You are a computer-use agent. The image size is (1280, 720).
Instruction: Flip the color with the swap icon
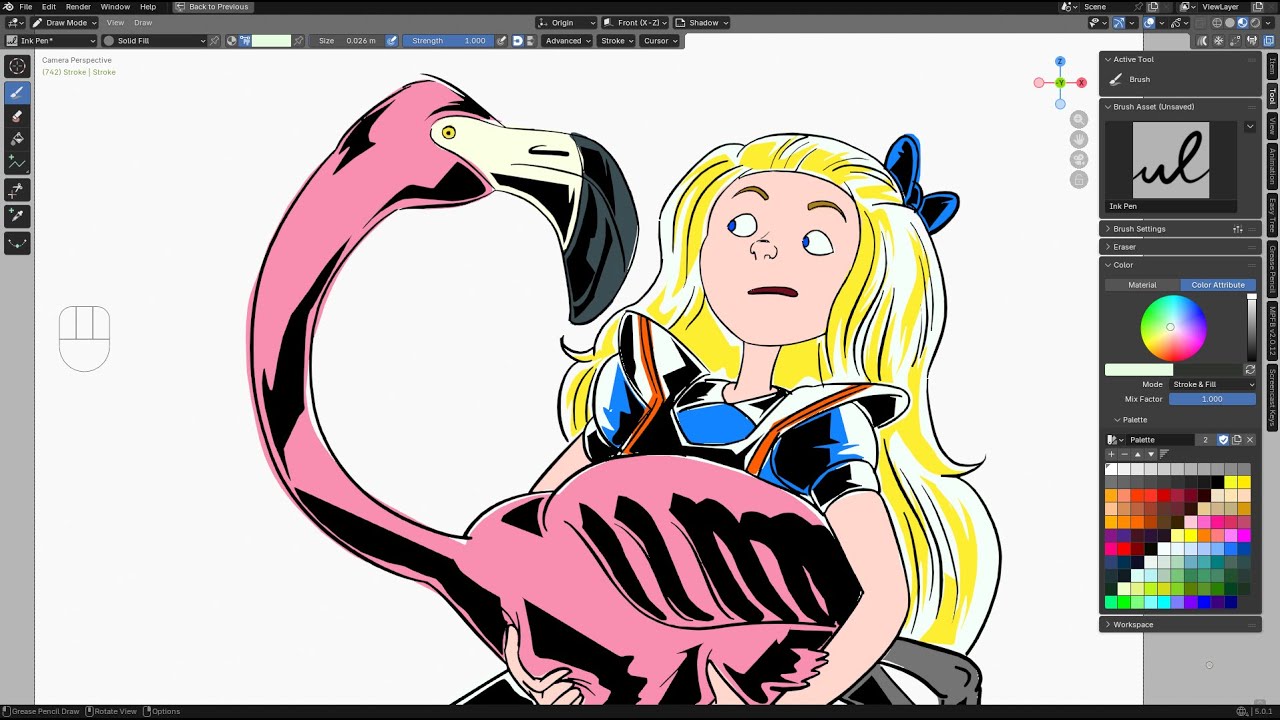1249,370
